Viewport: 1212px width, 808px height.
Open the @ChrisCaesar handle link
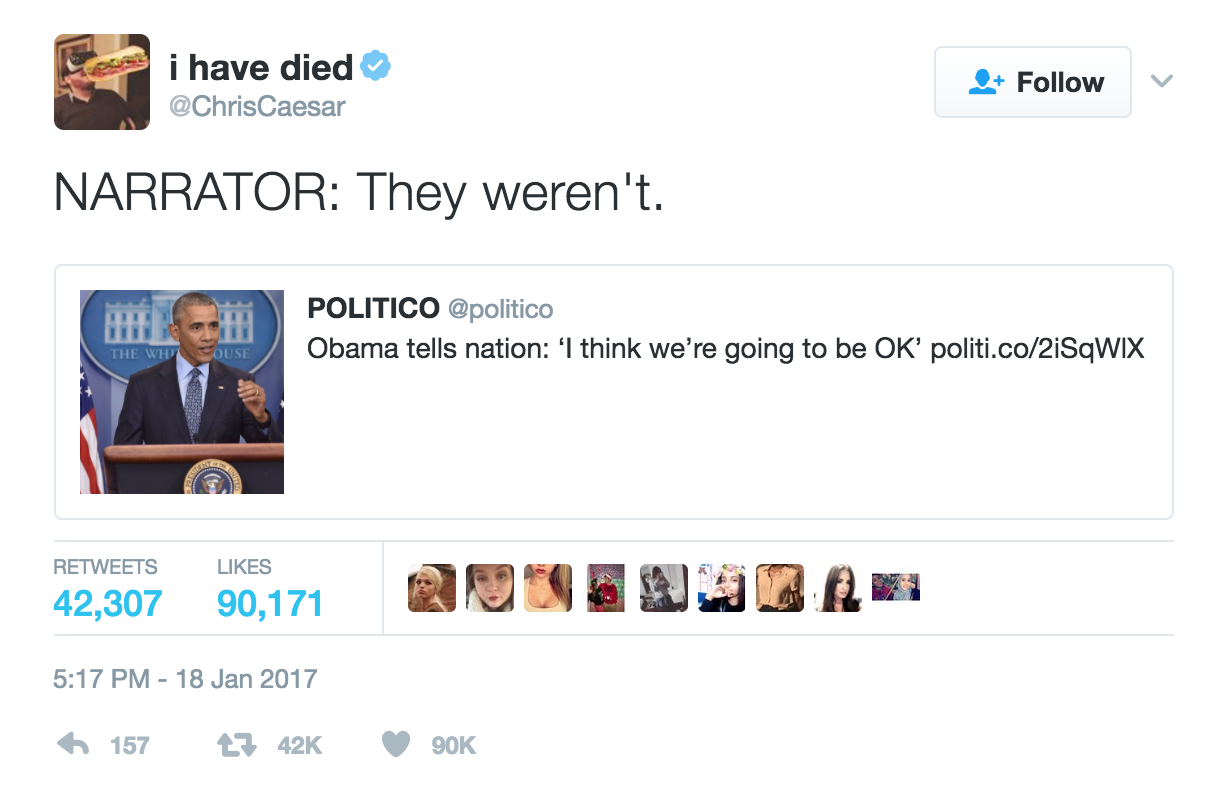256,106
